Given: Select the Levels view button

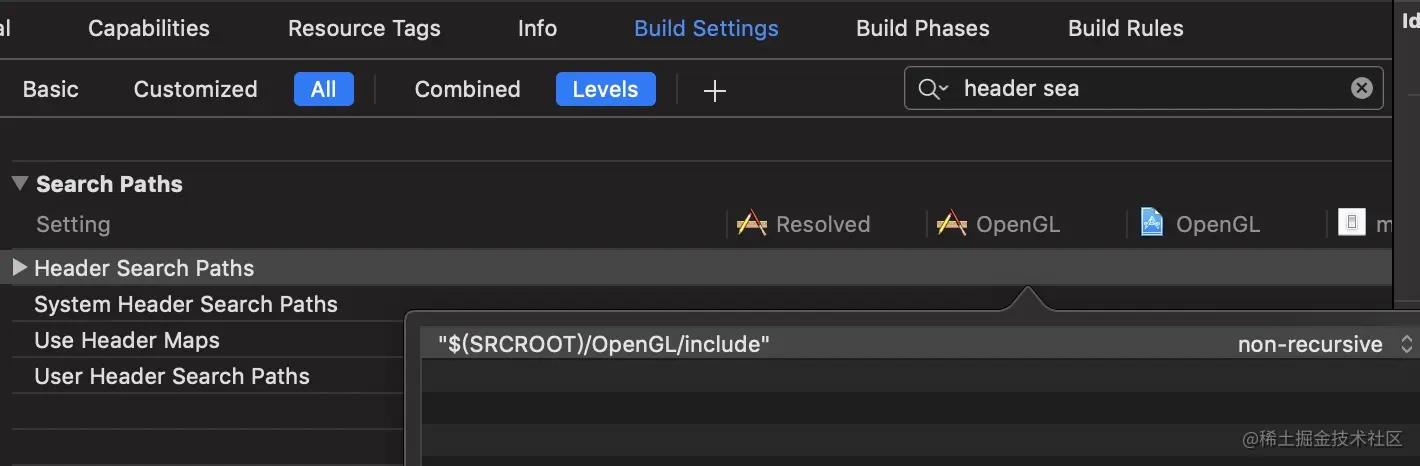Looking at the screenshot, I should click(x=605, y=89).
